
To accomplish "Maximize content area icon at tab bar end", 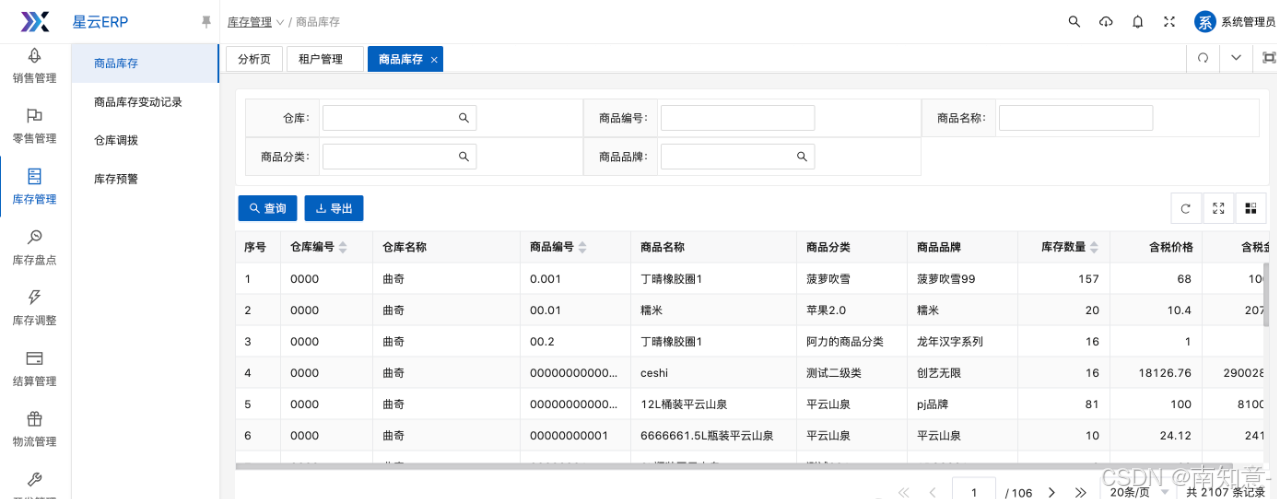I will tap(1269, 58).
